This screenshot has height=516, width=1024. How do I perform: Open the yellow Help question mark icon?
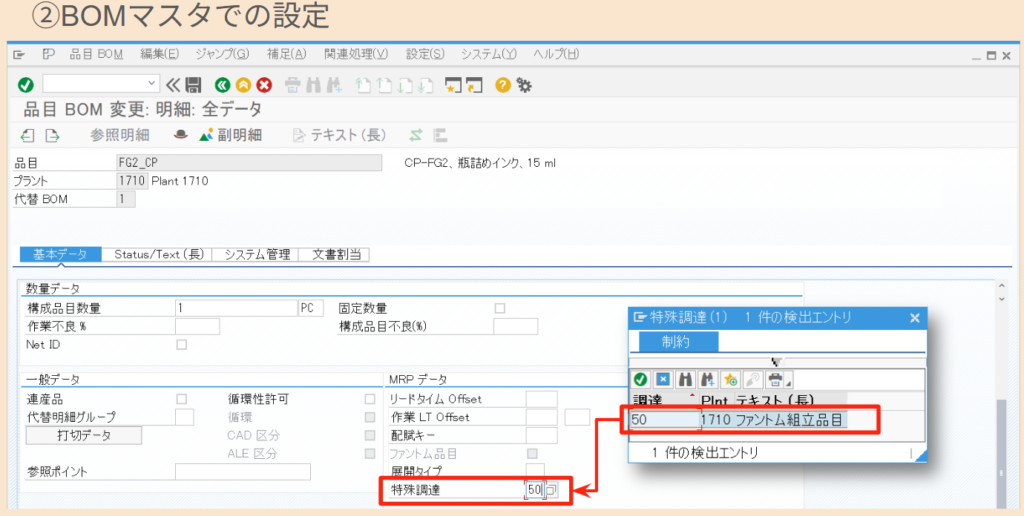502,84
